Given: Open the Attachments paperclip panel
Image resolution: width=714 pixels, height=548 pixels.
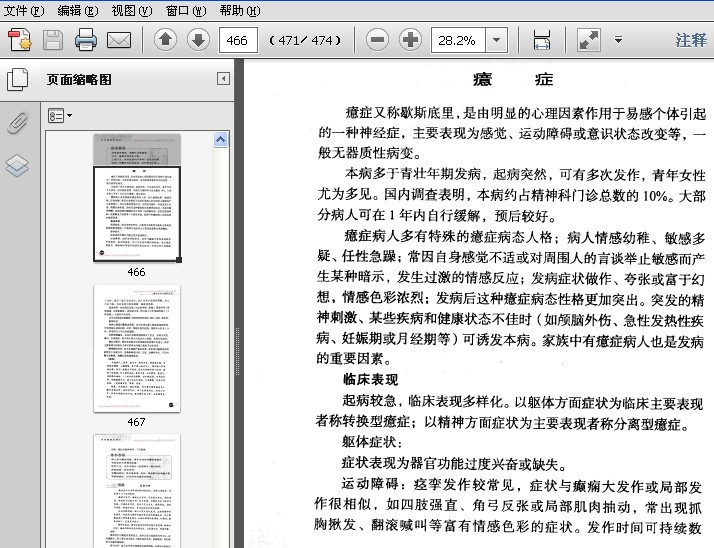Looking at the screenshot, I should pos(18,123).
